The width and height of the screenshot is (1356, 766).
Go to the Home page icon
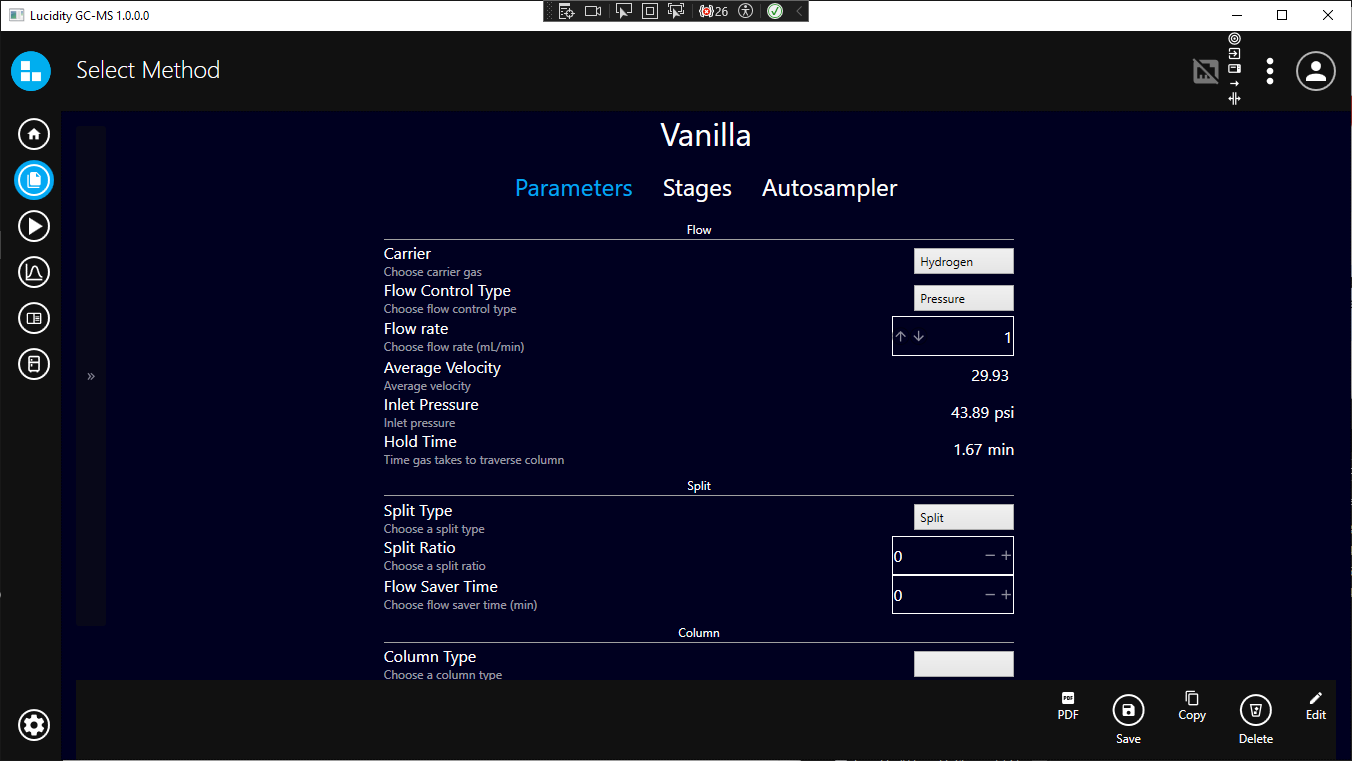coord(34,134)
